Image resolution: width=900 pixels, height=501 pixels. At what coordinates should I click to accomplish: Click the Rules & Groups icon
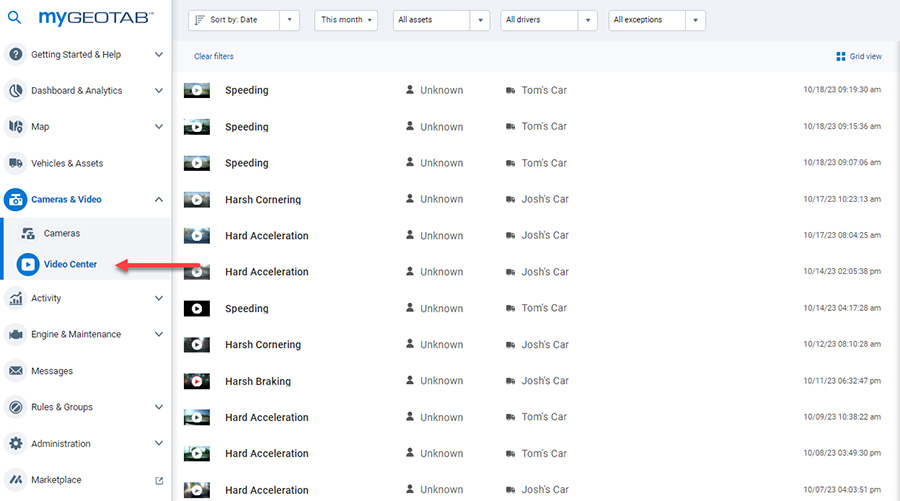pyautogui.click(x=15, y=407)
